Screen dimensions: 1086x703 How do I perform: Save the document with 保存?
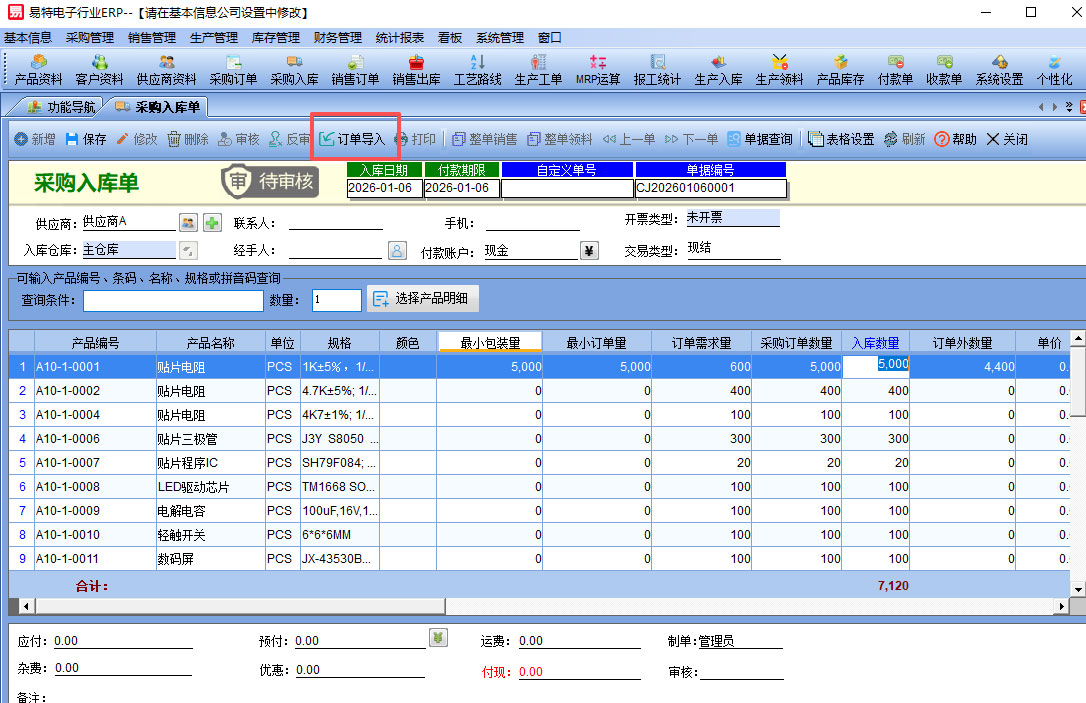coord(86,139)
